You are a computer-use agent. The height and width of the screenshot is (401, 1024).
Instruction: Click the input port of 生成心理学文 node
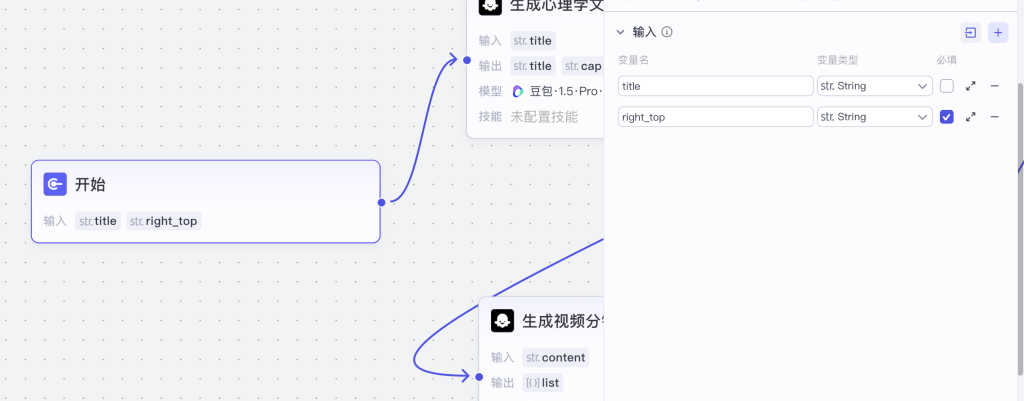coord(467,60)
